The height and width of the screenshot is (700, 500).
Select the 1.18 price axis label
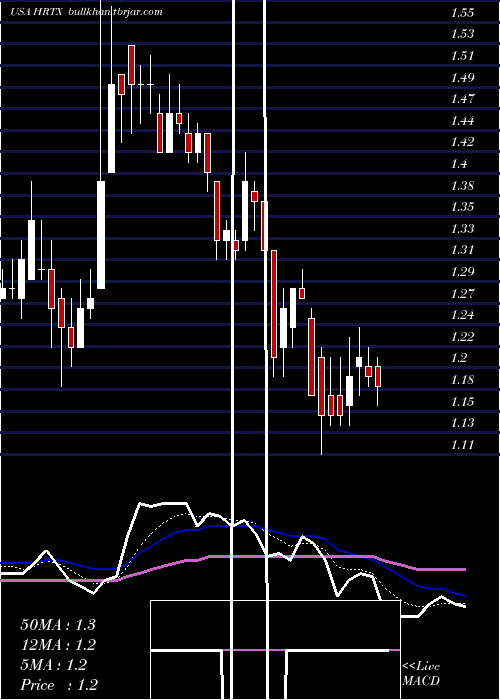pyautogui.click(x=462, y=380)
